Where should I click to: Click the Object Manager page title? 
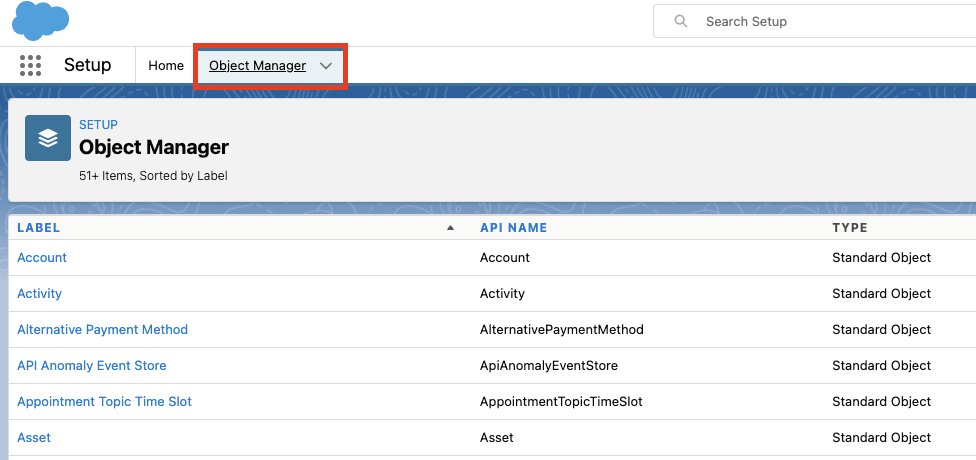click(154, 148)
